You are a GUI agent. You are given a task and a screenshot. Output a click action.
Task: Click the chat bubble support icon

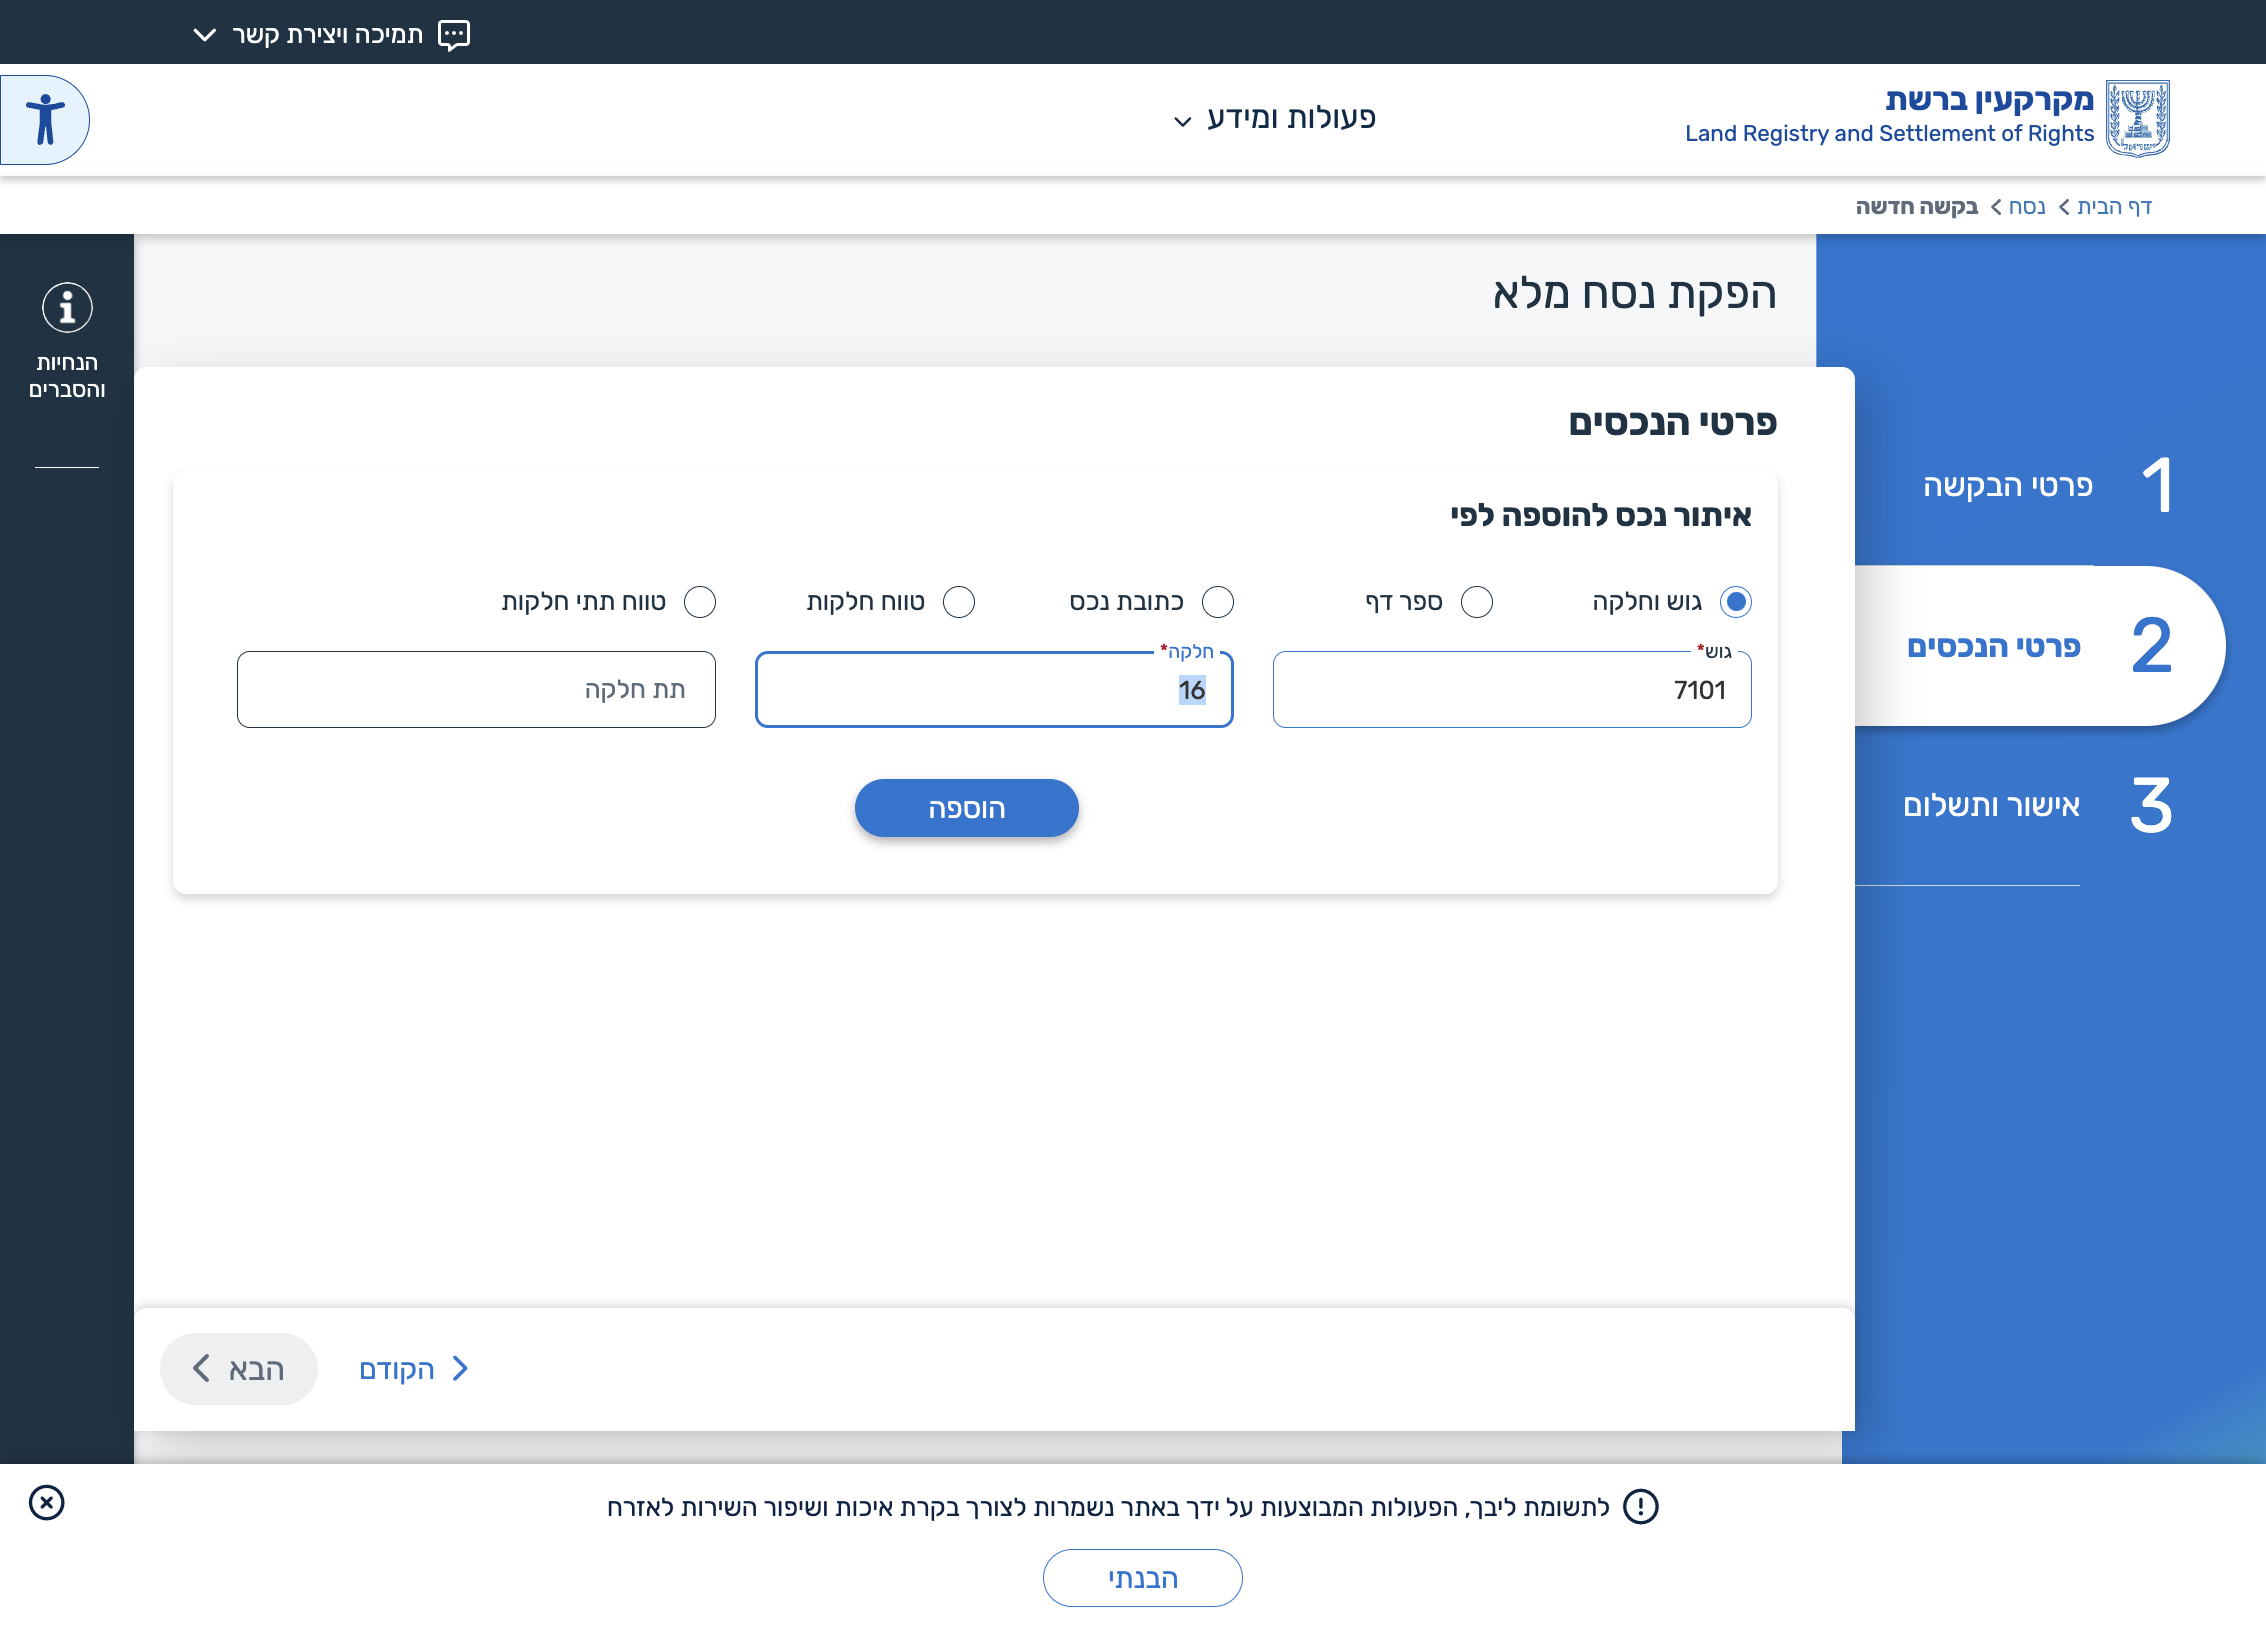coord(454,35)
